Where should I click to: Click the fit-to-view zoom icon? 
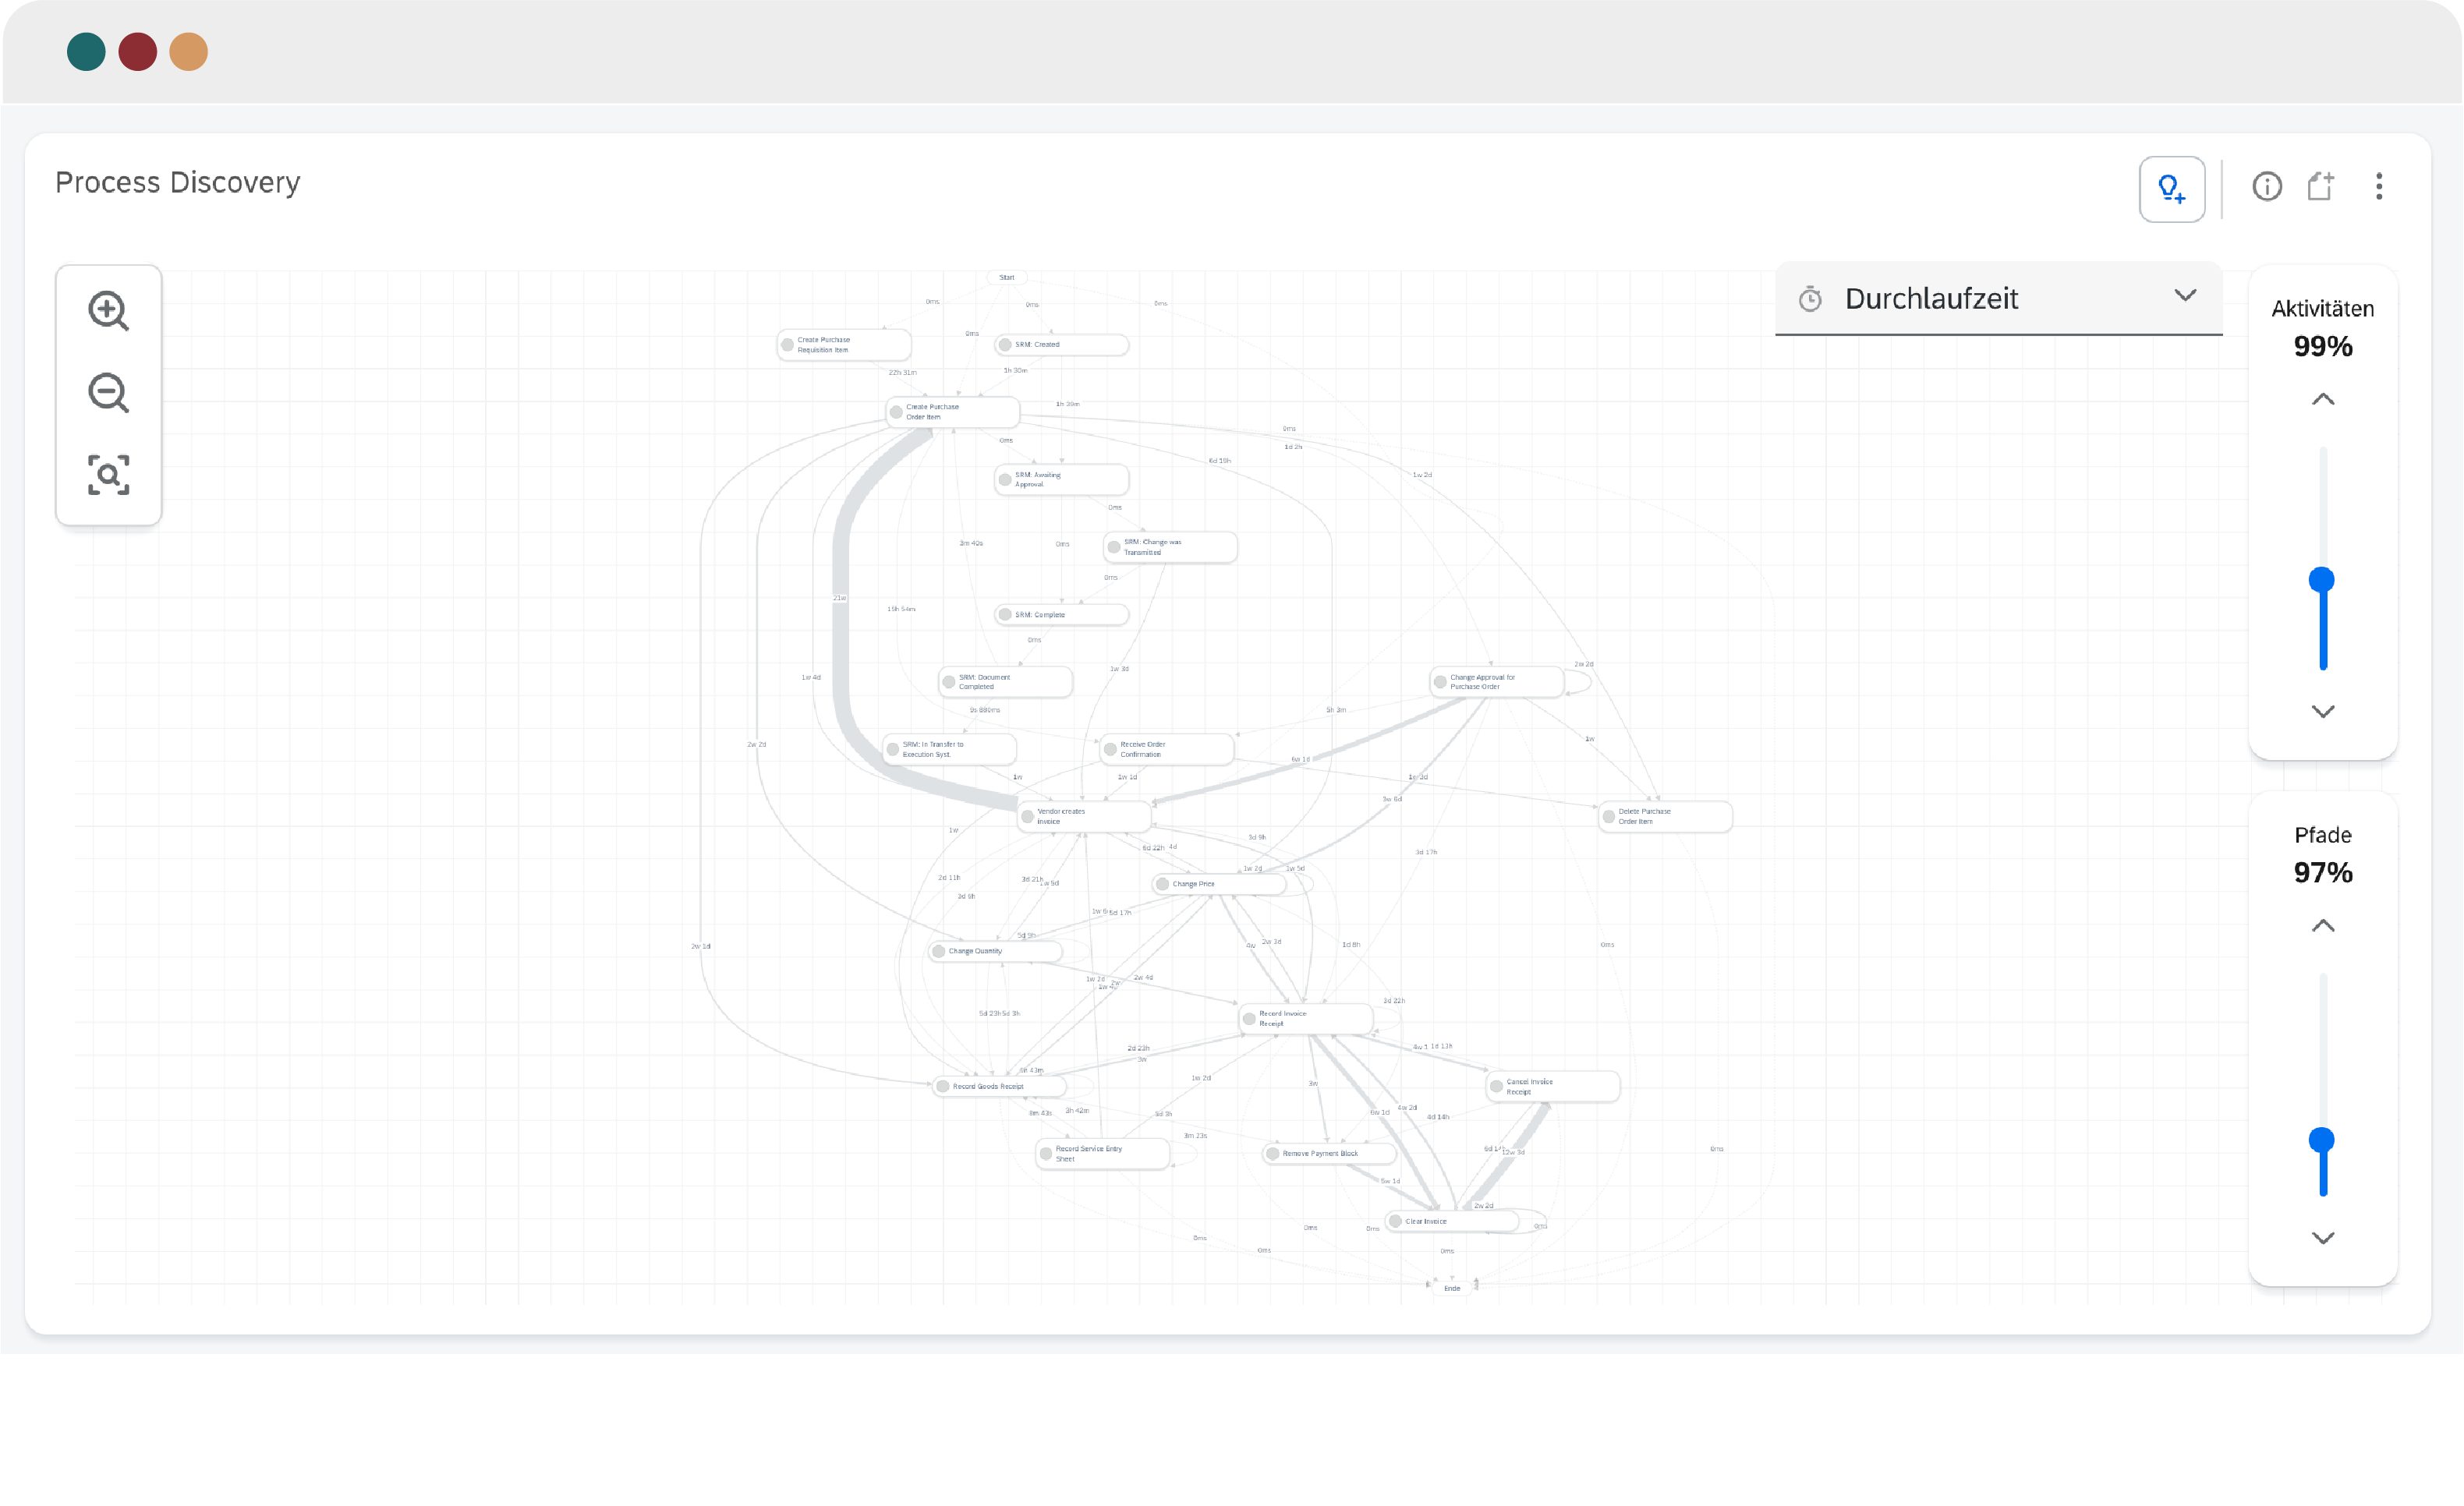pos(108,475)
